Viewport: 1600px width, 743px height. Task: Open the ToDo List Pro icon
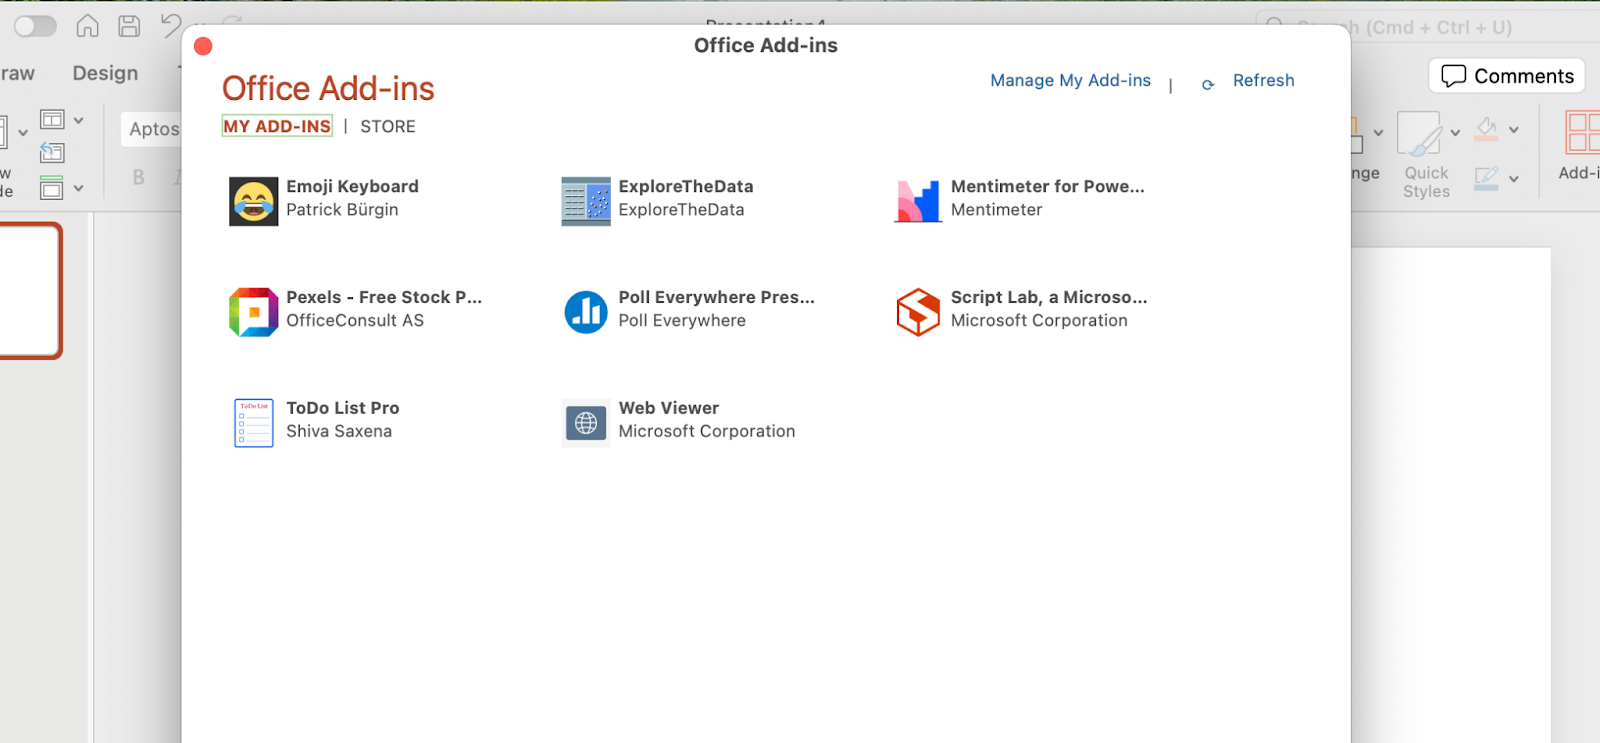pyautogui.click(x=254, y=423)
